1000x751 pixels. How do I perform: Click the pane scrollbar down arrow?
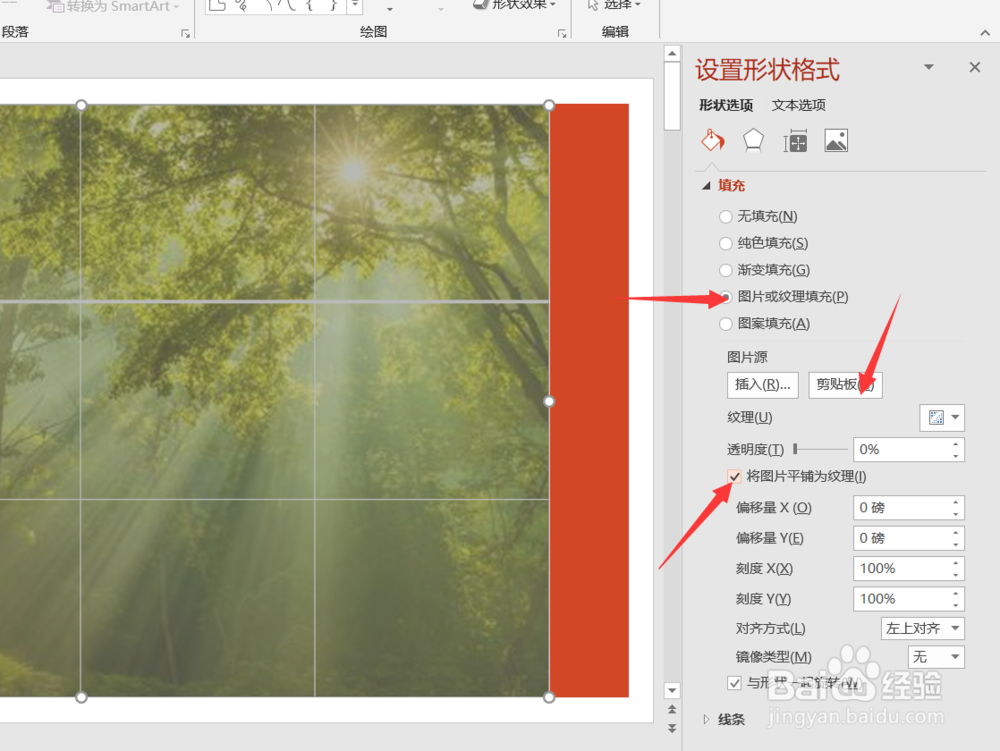tap(672, 690)
